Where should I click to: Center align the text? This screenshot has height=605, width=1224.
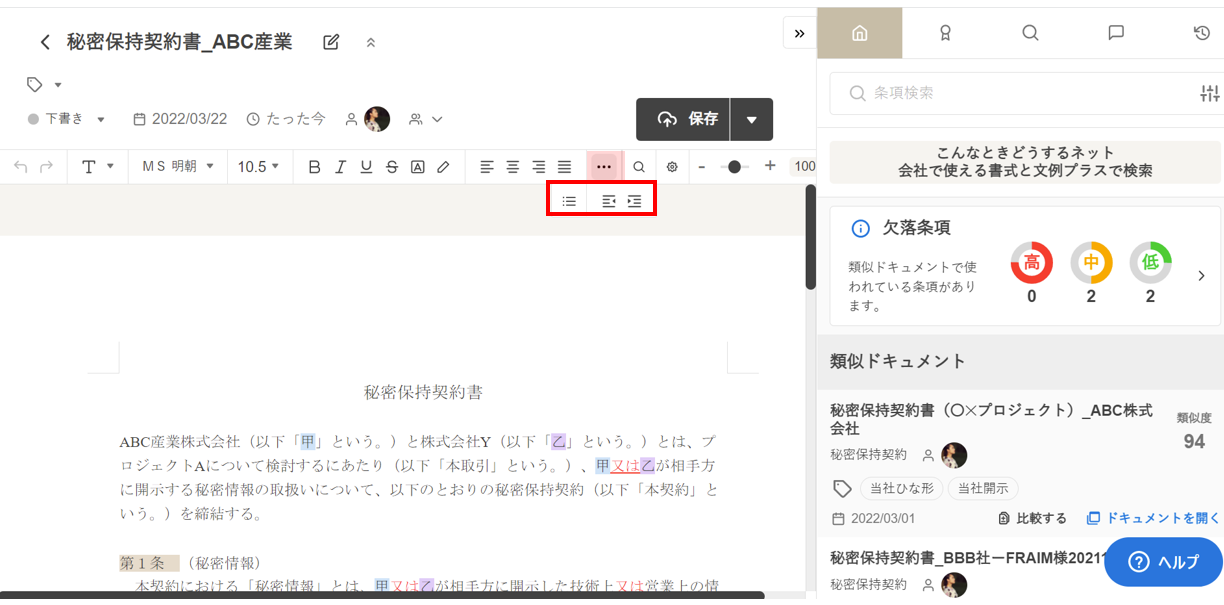pos(513,167)
